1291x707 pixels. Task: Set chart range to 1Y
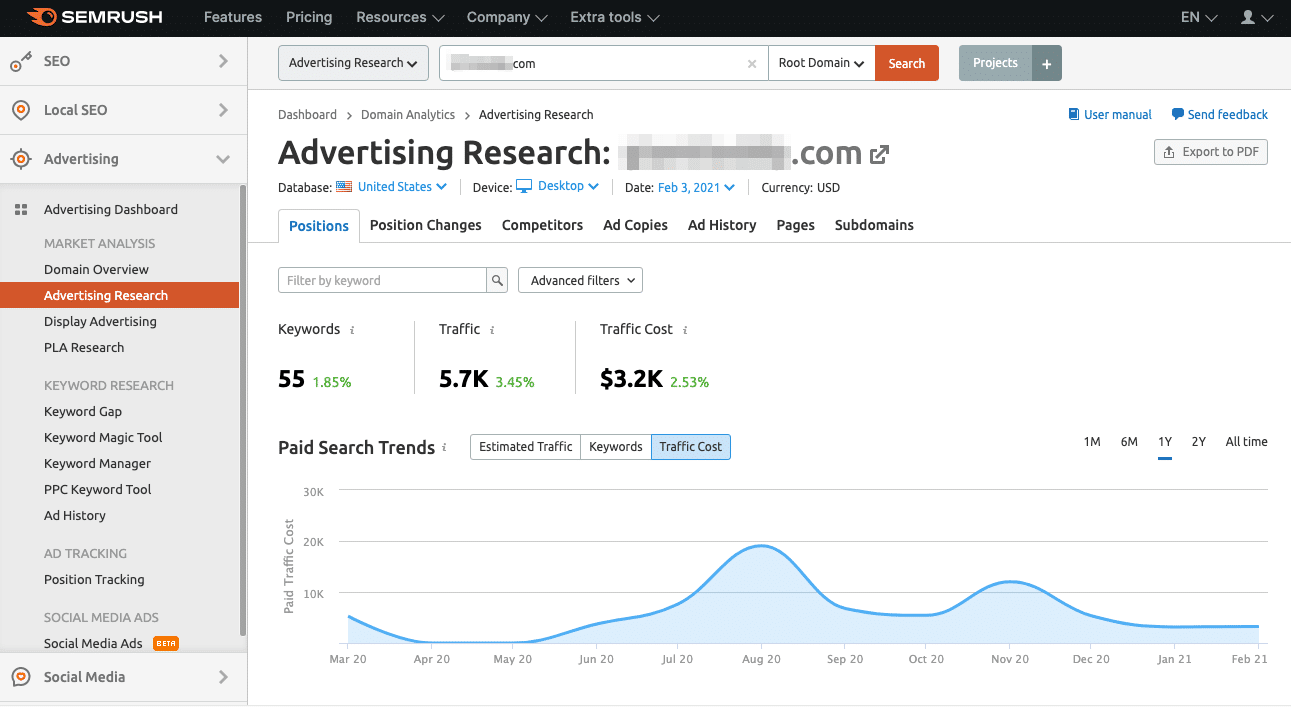tap(1165, 442)
